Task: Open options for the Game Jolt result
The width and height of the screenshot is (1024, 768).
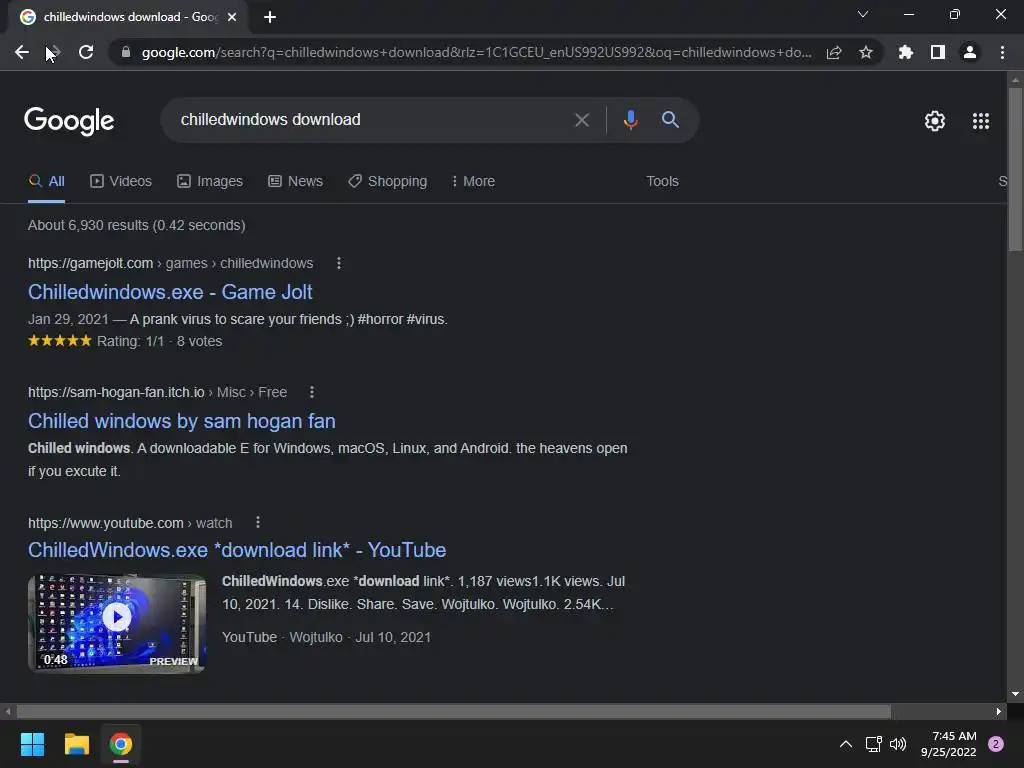Action: (x=338, y=263)
